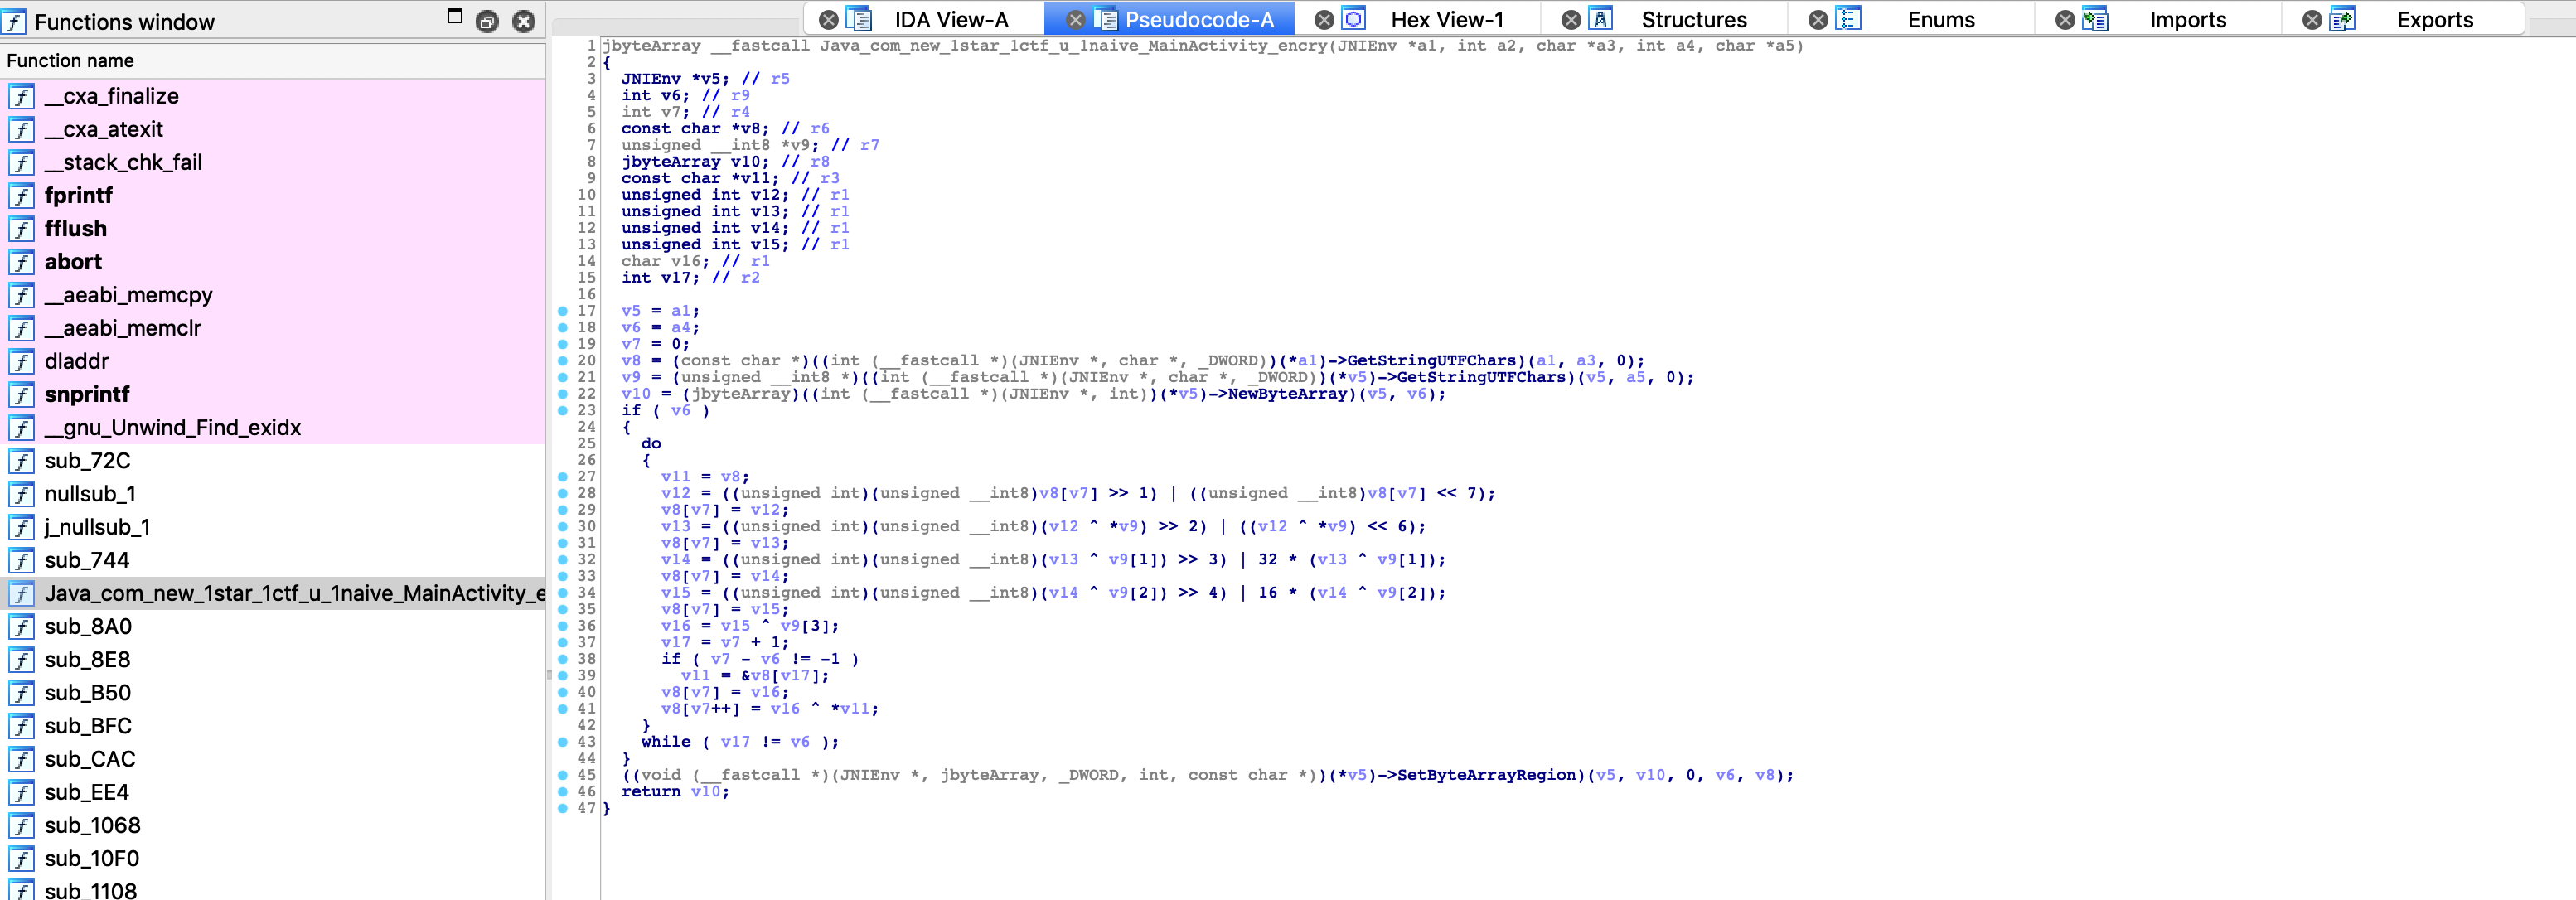This screenshot has width=2576, height=900.
Task: Click the function icon beside sub_EE4
Action: (21, 793)
